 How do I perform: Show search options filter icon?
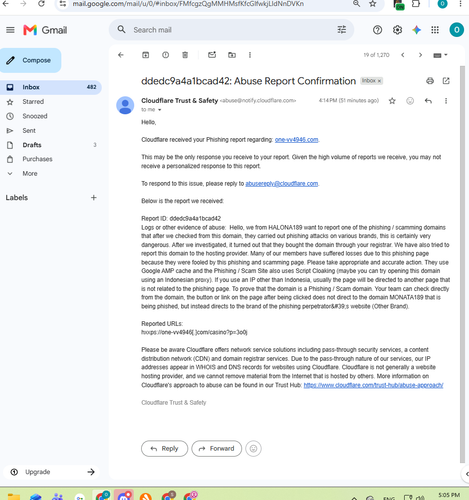pyautogui.click(x=342, y=30)
